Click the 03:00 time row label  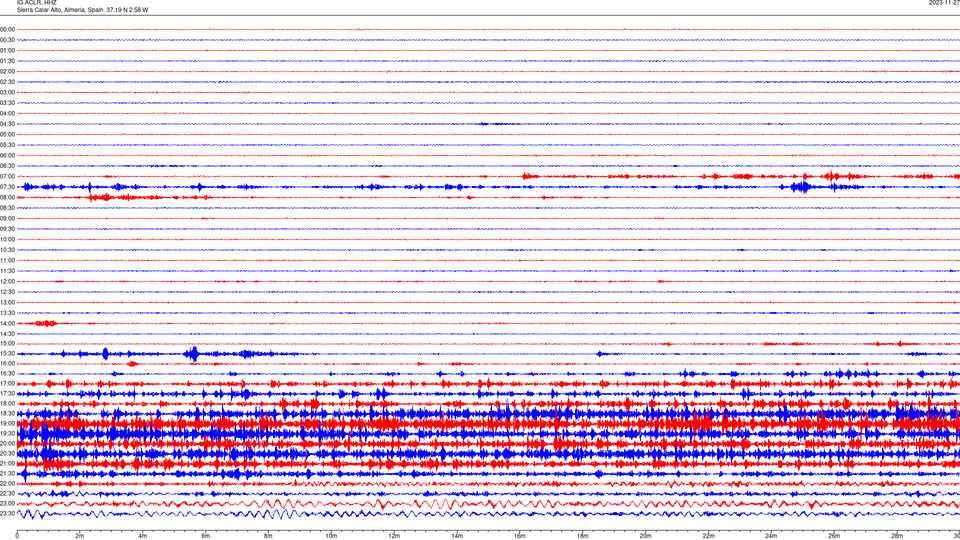7,92
